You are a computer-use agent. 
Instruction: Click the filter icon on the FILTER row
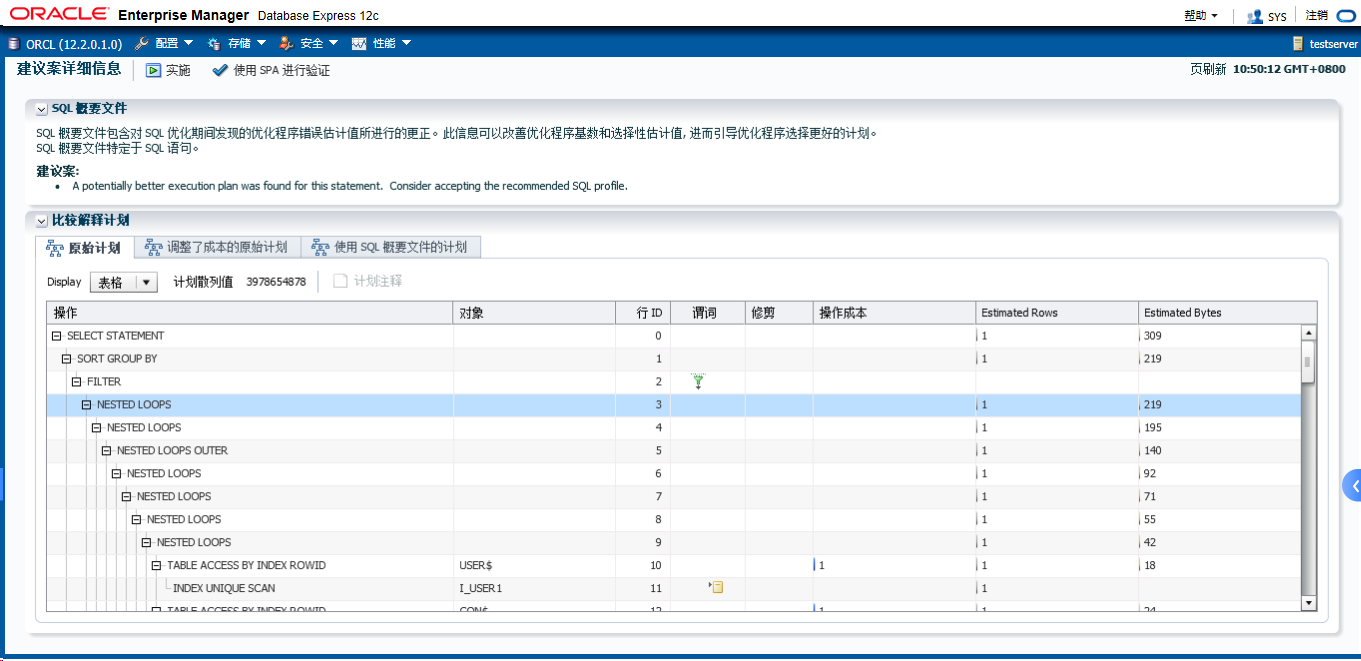tap(698, 381)
